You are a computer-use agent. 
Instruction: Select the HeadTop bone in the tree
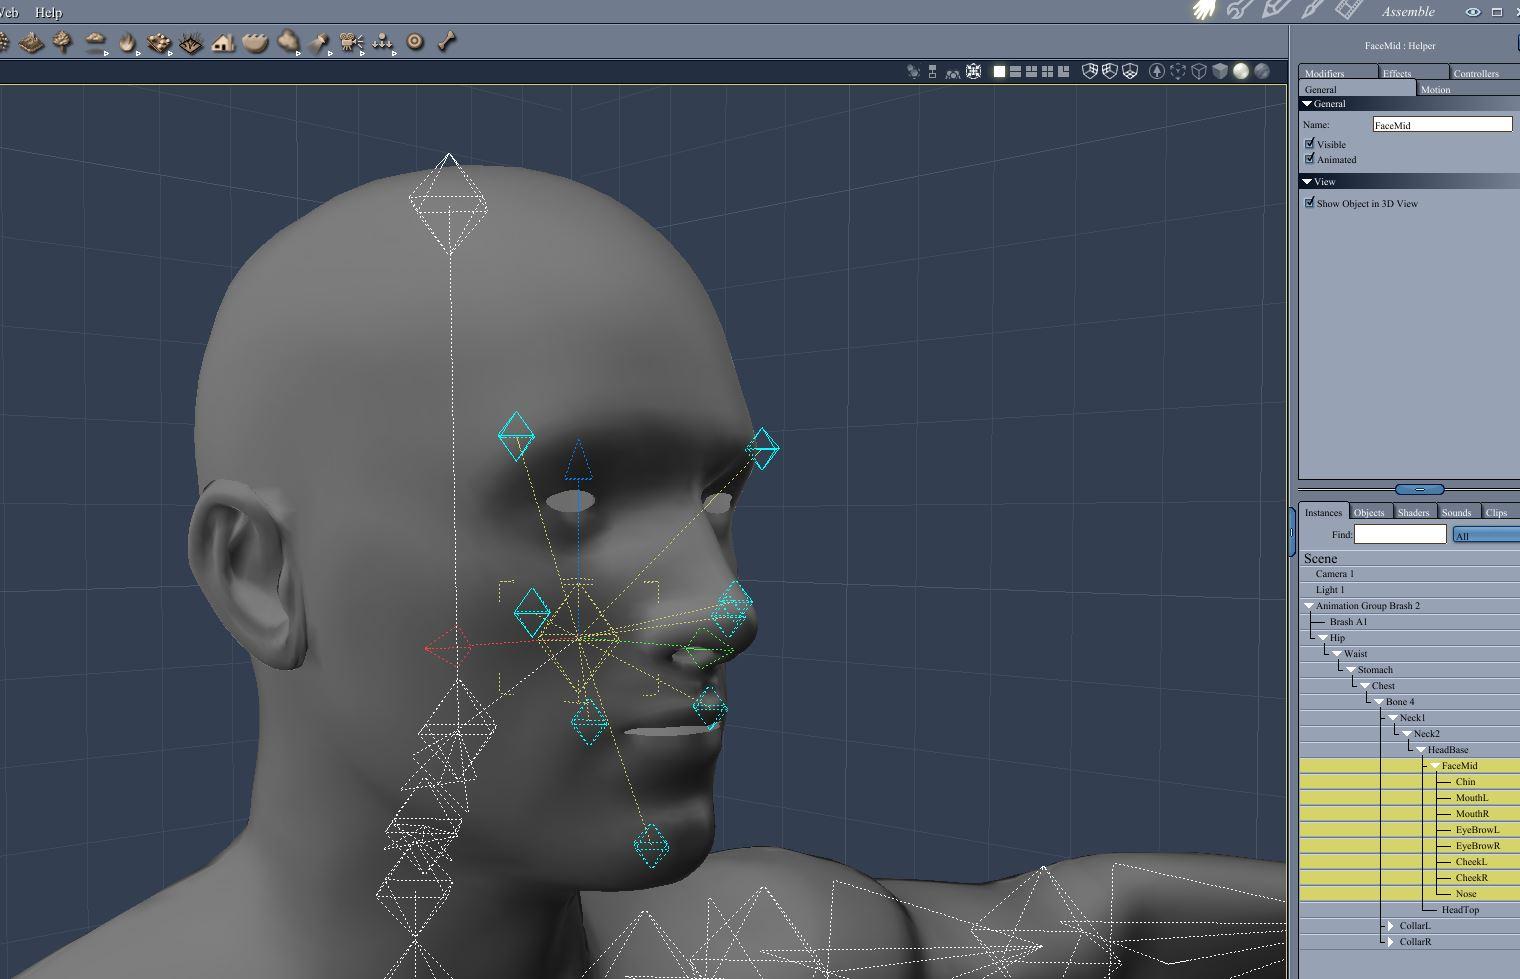[1460, 910]
